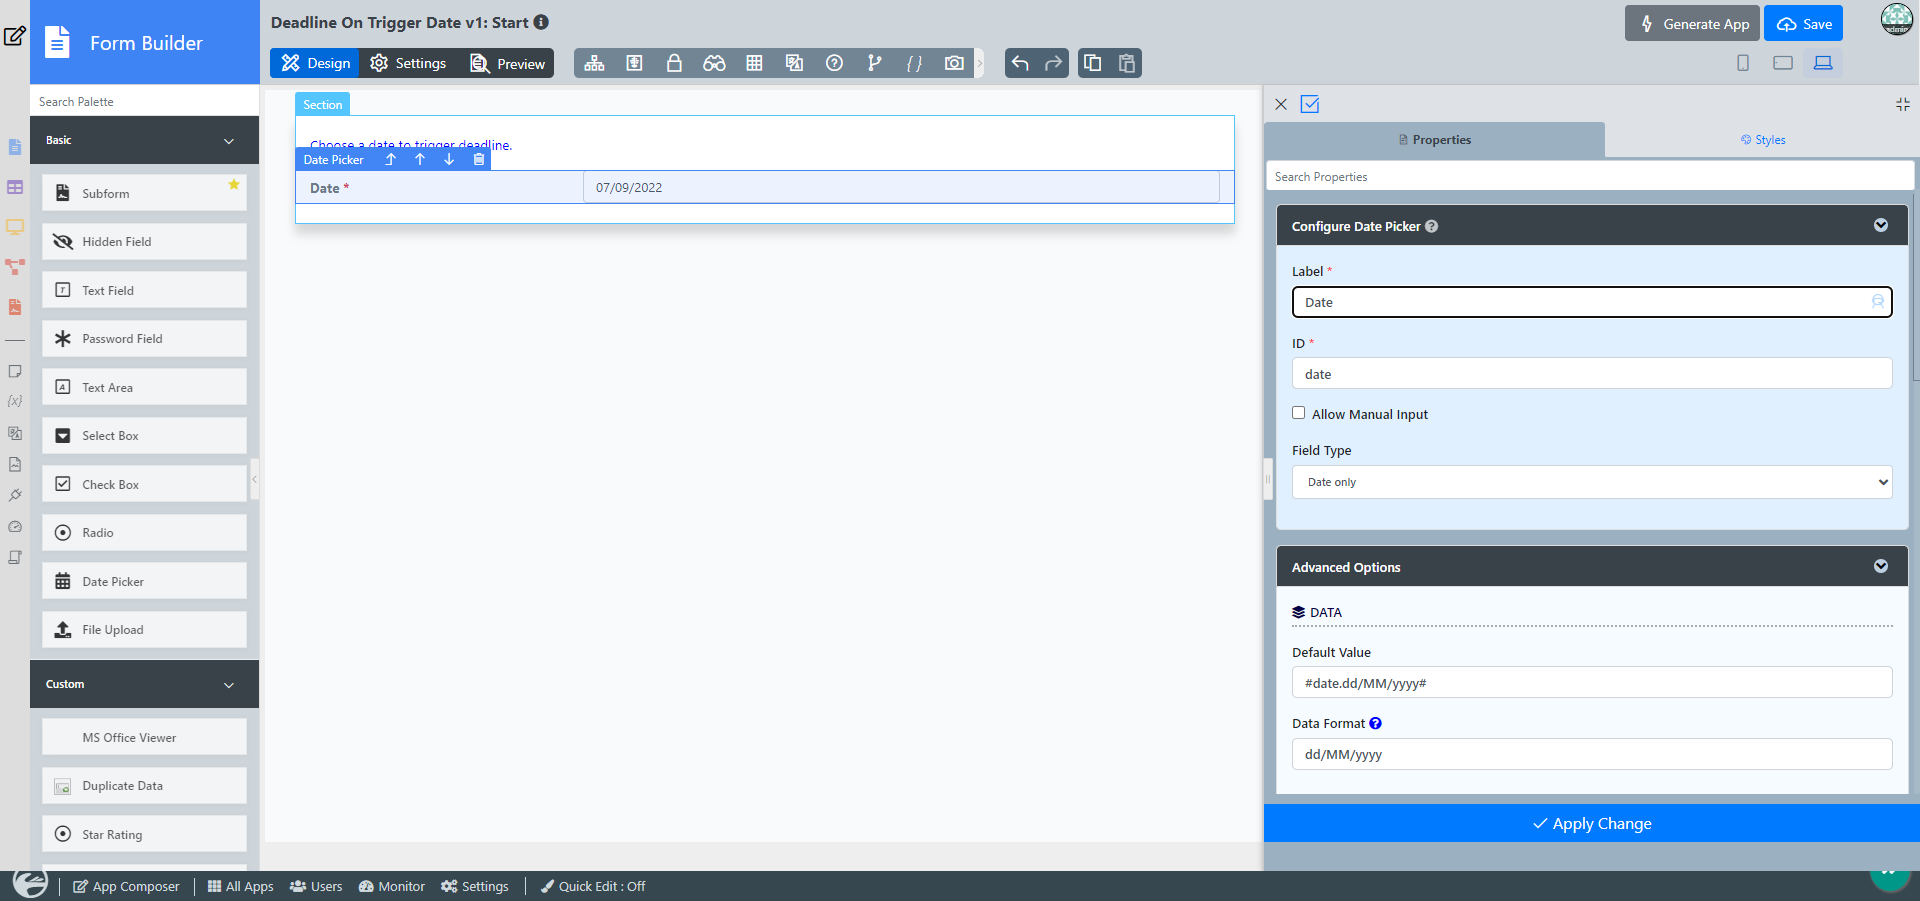Open the red process flow icon in sidebar
Viewport: 1920px width, 901px height.
[x=15, y=267]
